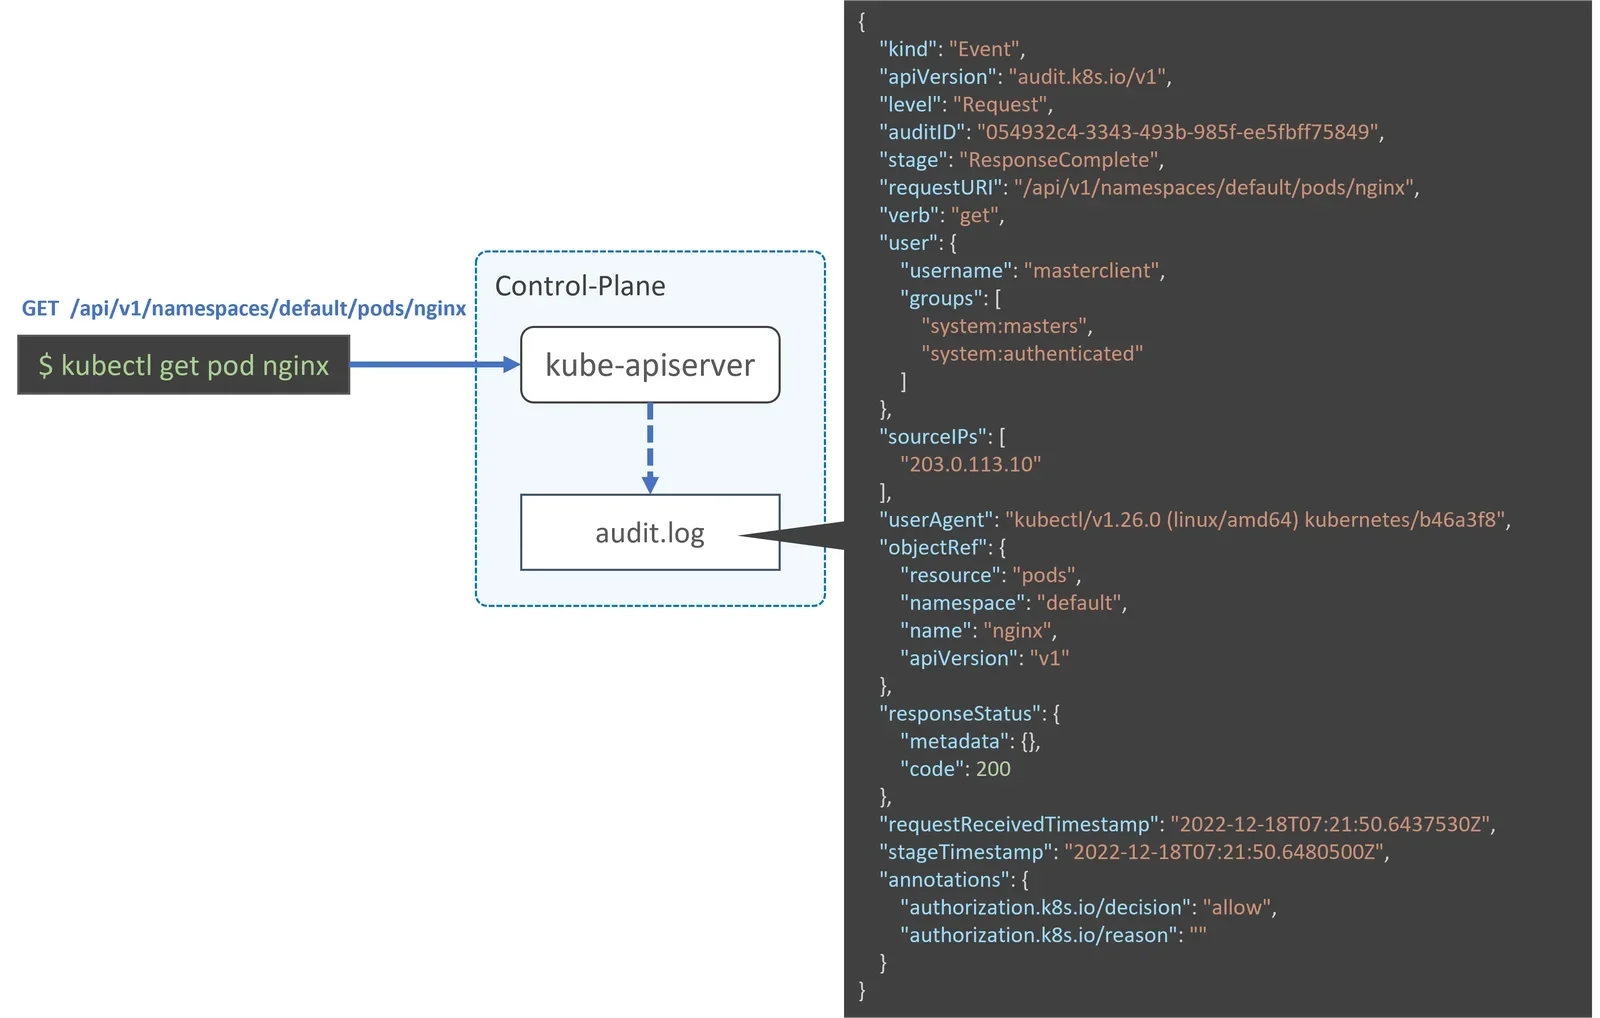Click the kube-apiserver box
Image resolution: width=1600 pixels, height=1018 pixels.
pos(650,365)
